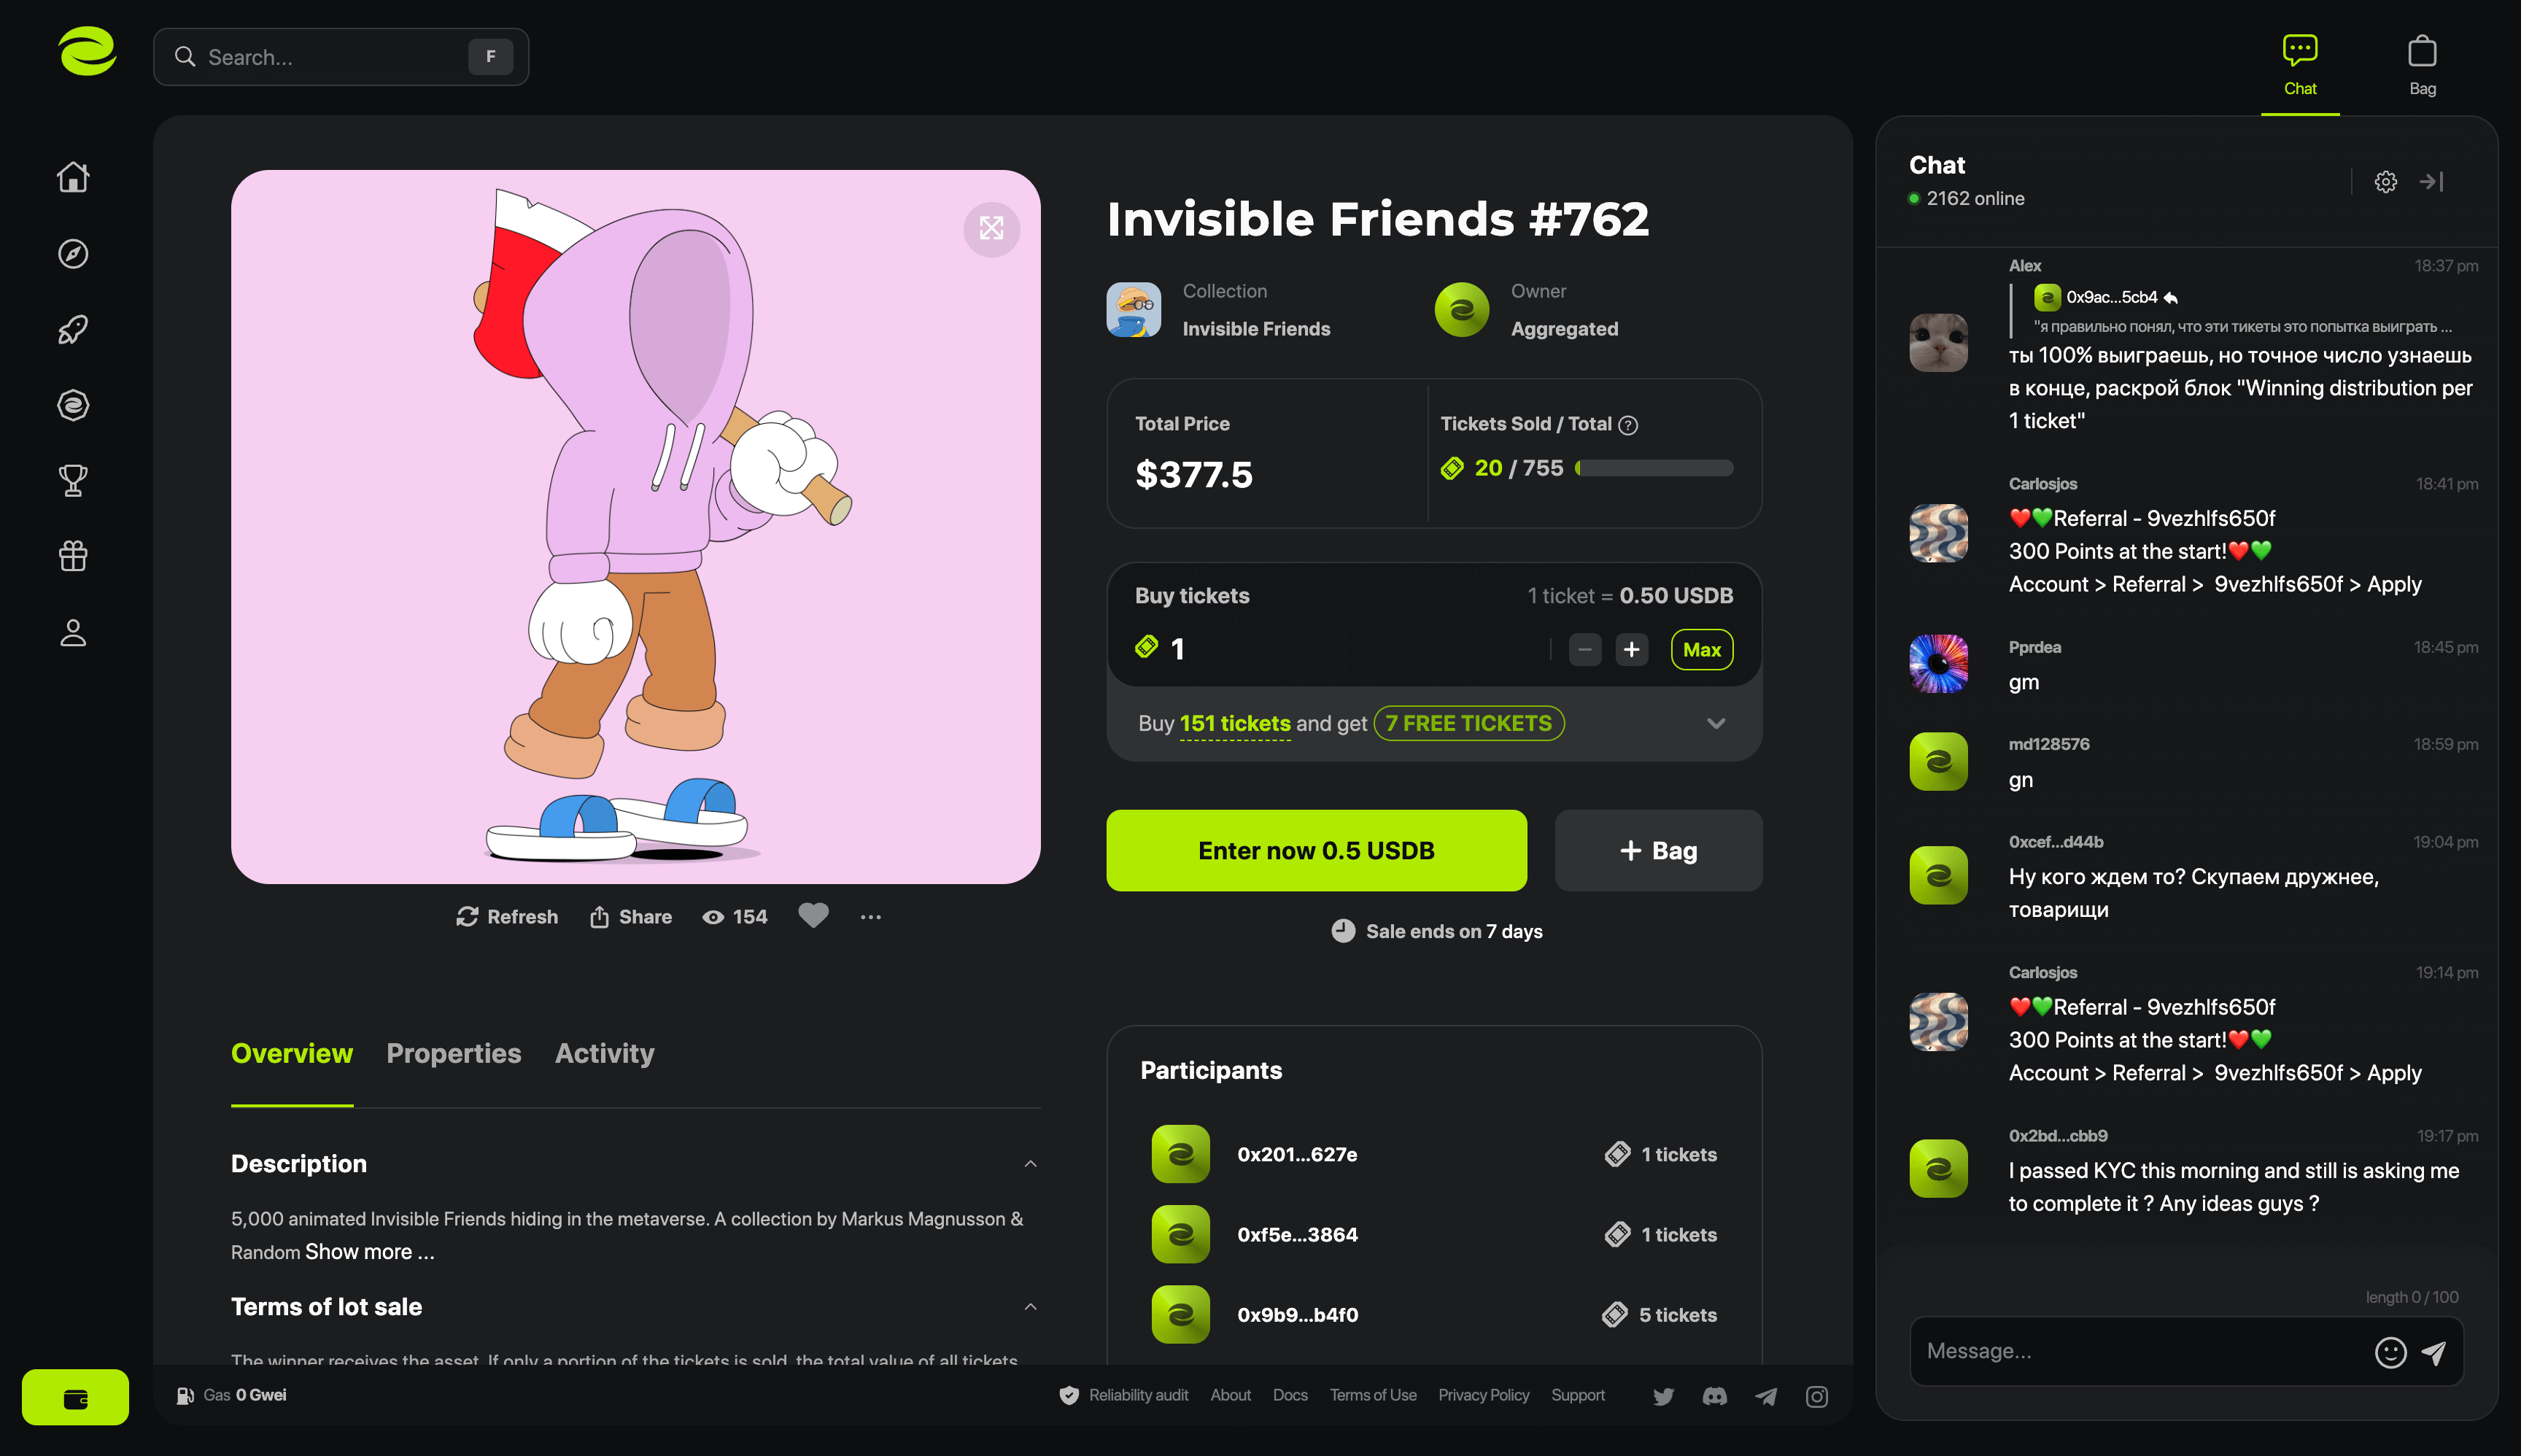Open the Home icon in sidebar

tap(73, 177)
